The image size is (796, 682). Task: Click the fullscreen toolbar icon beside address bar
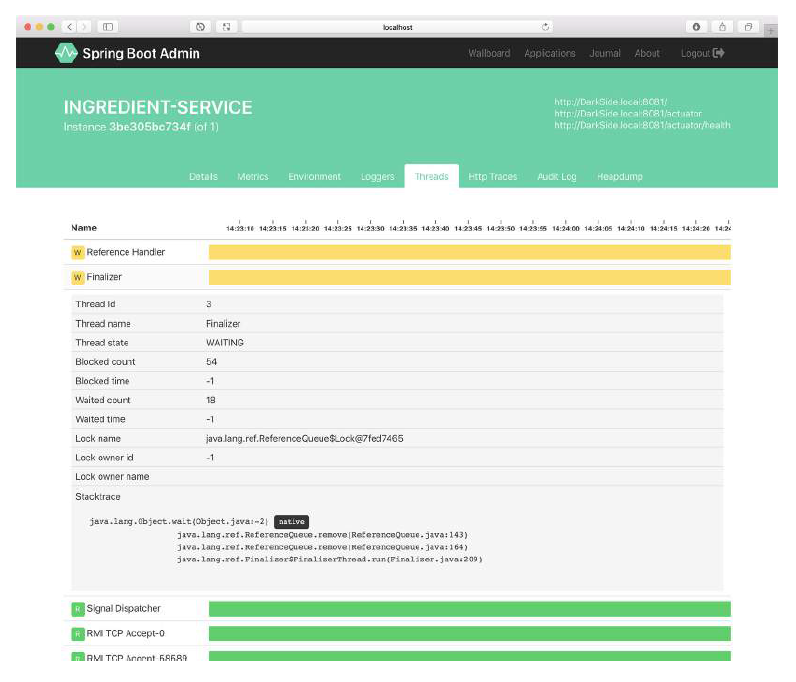click(226, 27)
